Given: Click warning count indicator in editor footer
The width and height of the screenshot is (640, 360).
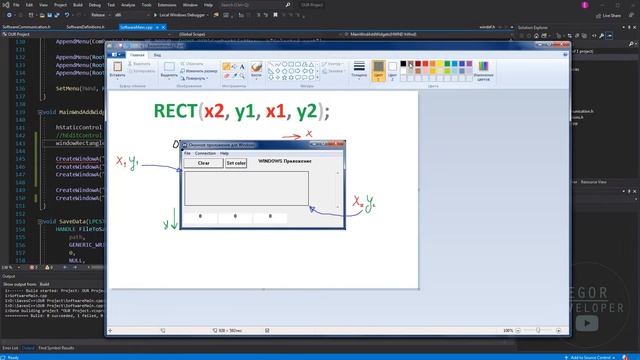Looking at the screenshot, I should click(x=49, y=267).
